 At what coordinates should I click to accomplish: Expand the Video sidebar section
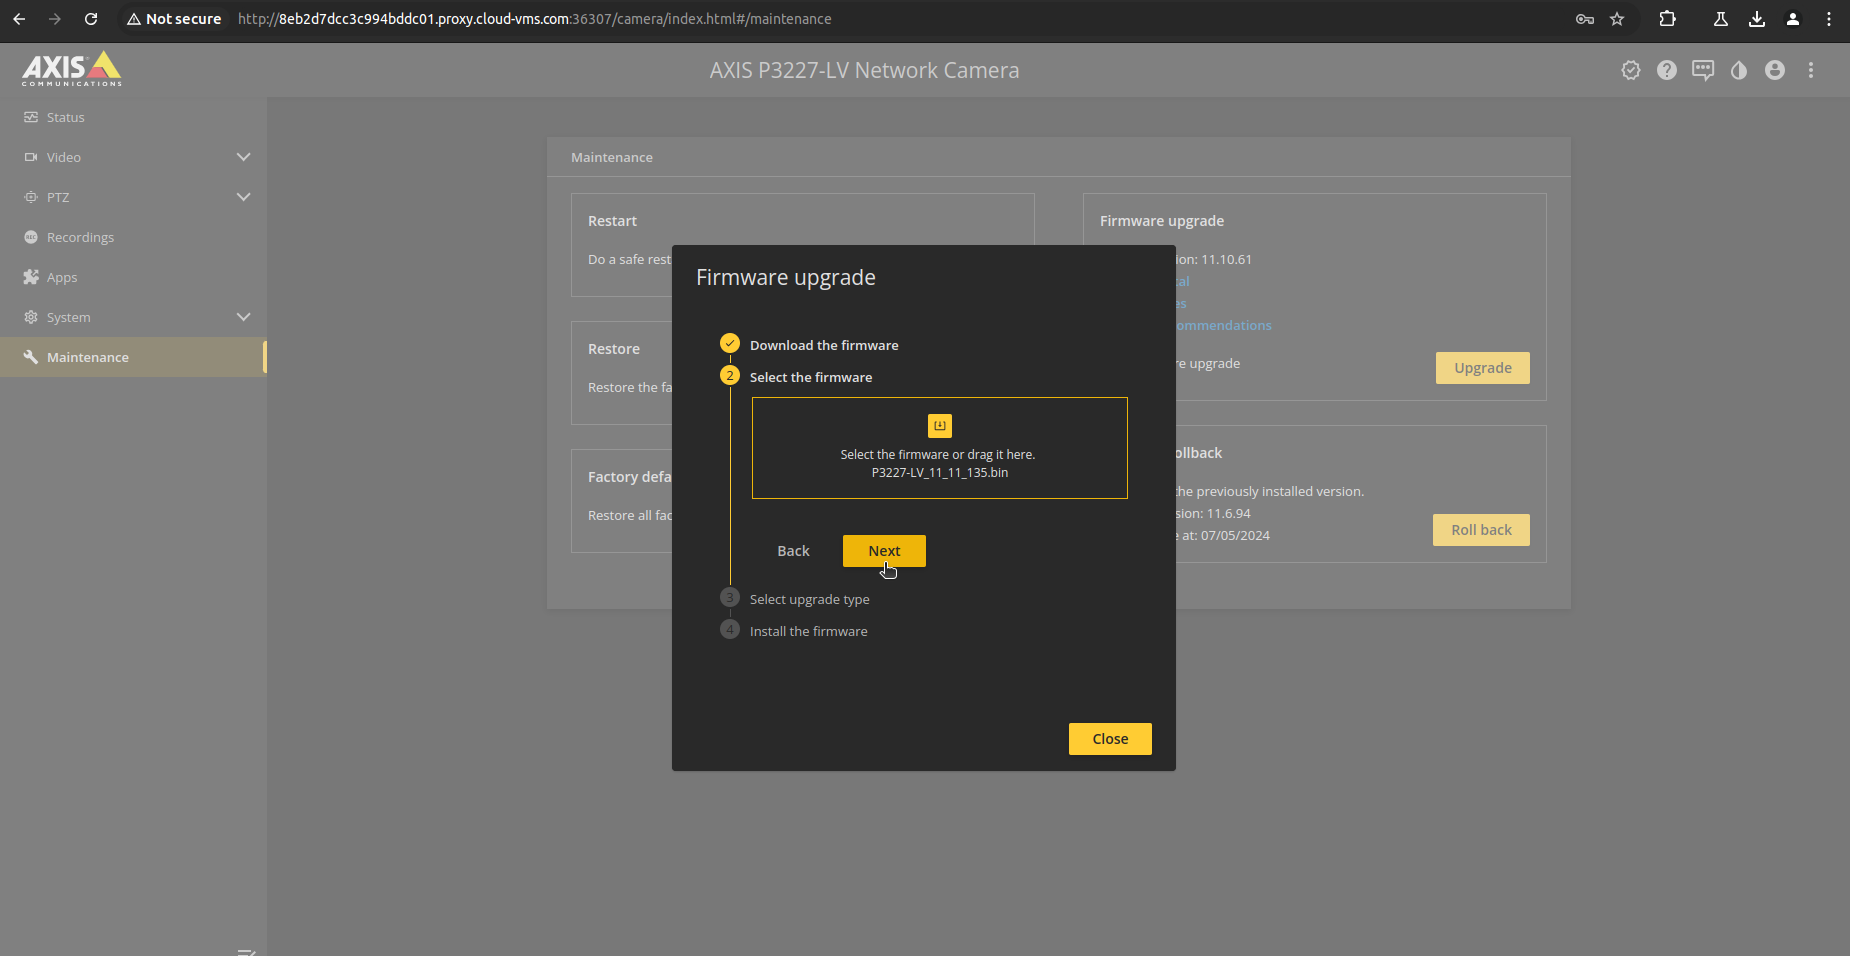point(243,157)
